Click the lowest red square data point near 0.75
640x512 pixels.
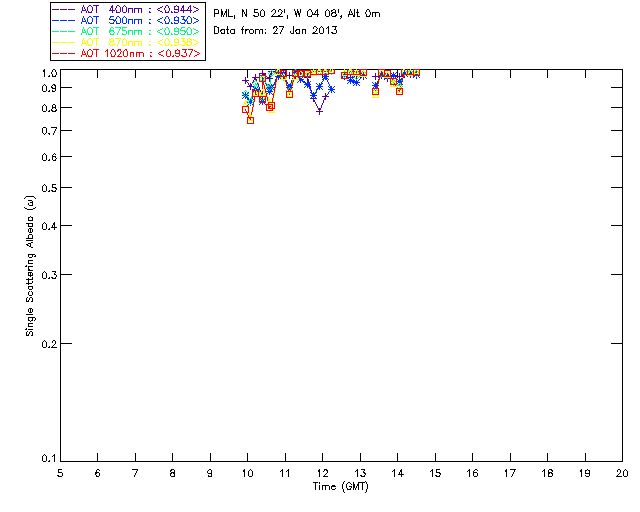coord(251,120)
